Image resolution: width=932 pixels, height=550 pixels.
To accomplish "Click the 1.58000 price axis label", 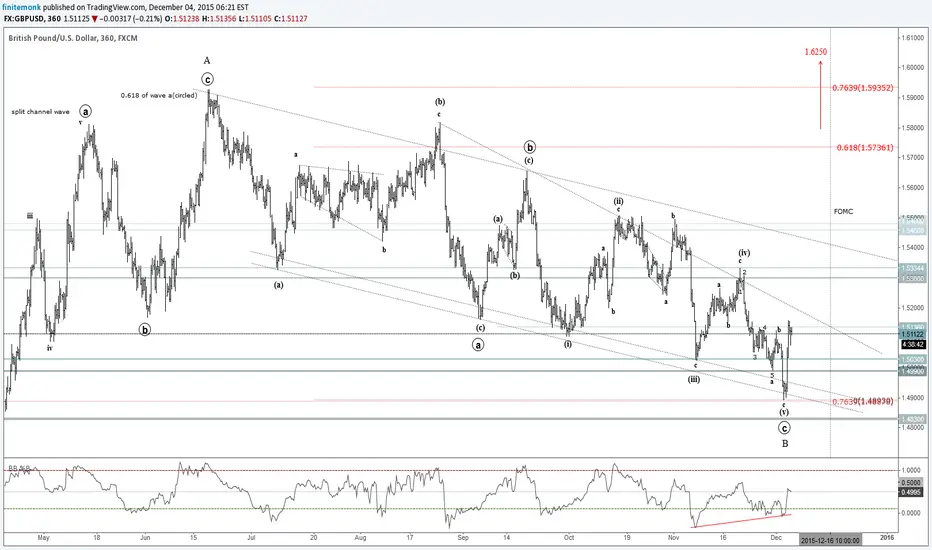I will pos(912,128).
